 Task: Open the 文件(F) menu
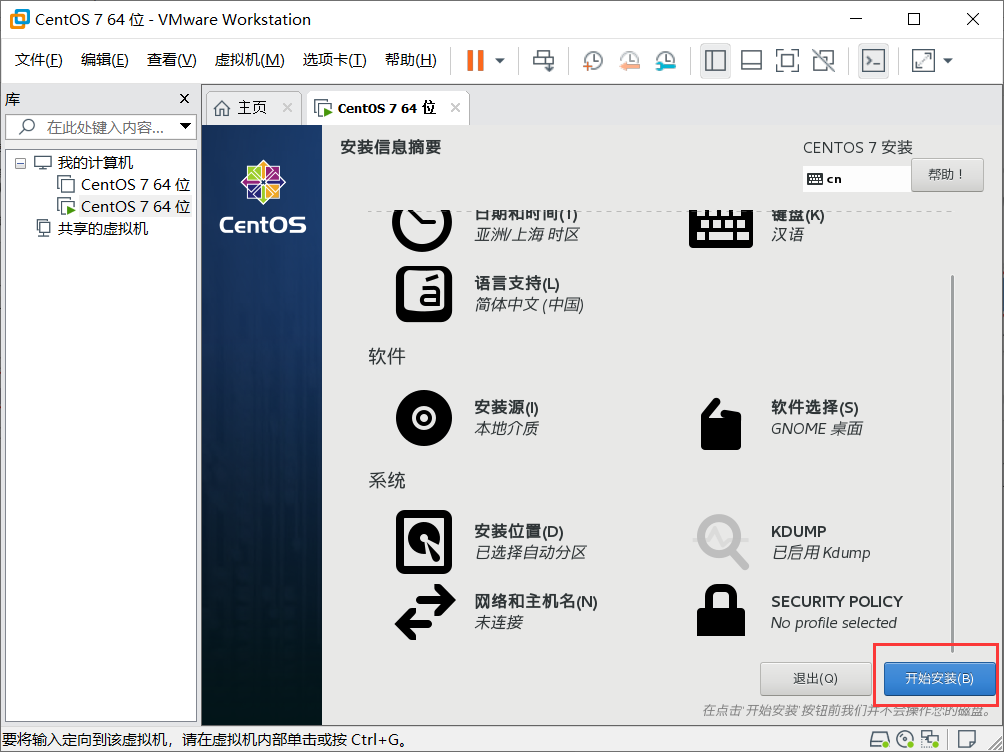[38, 60]
